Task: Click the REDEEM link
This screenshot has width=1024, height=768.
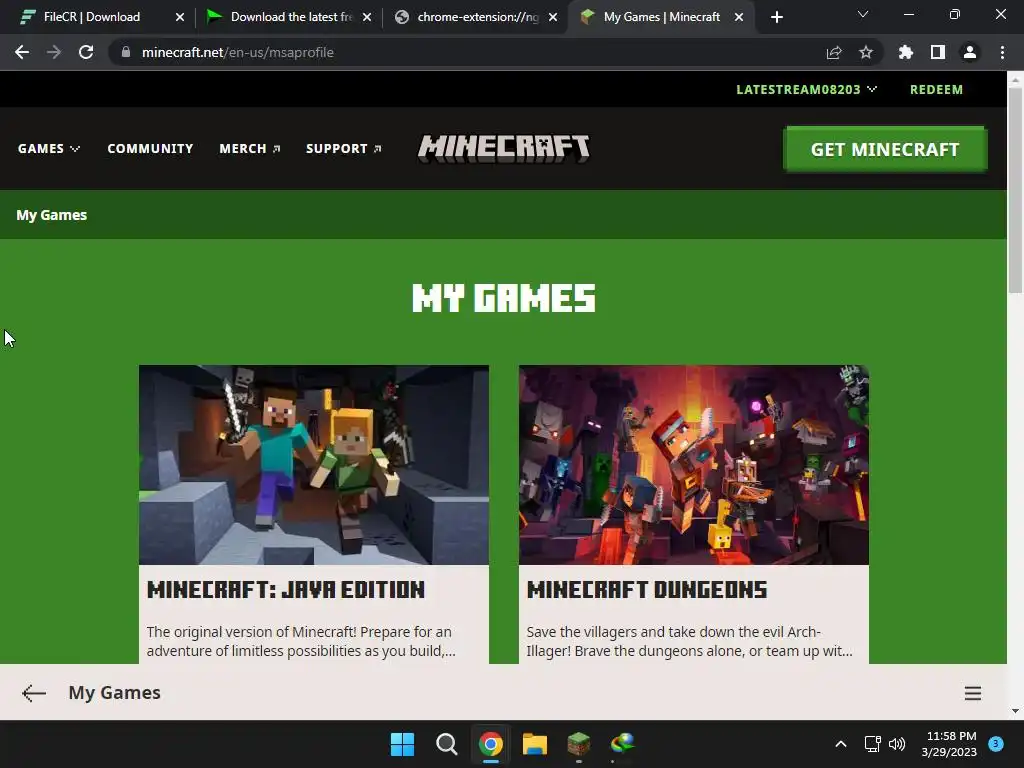Action: tap(936, 89)
